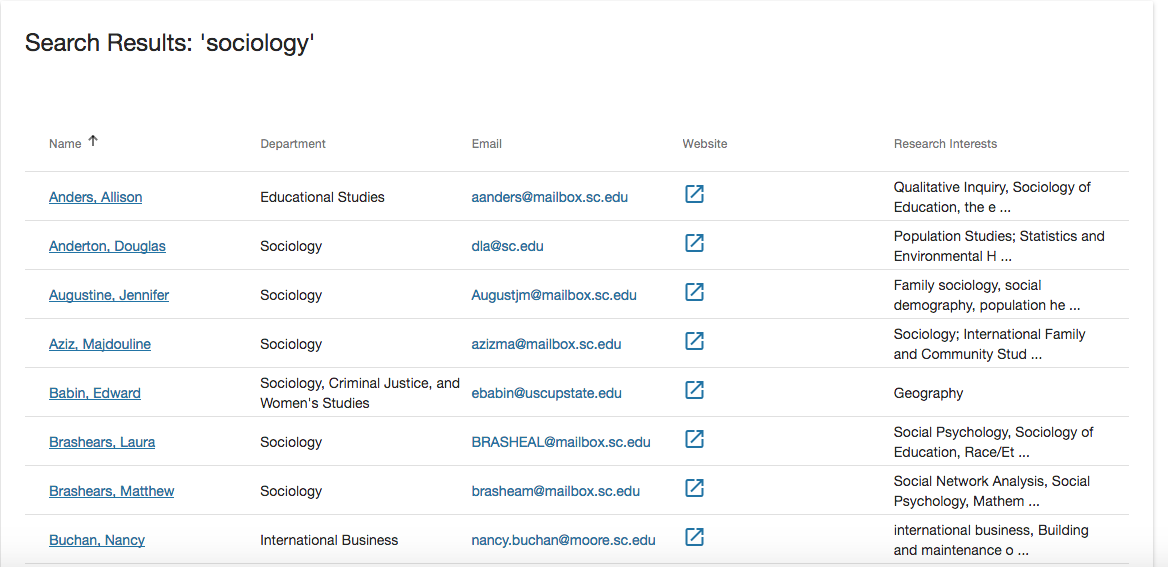
Task: Open Douglas Anderton's website link icon
Action: (694, 243)
